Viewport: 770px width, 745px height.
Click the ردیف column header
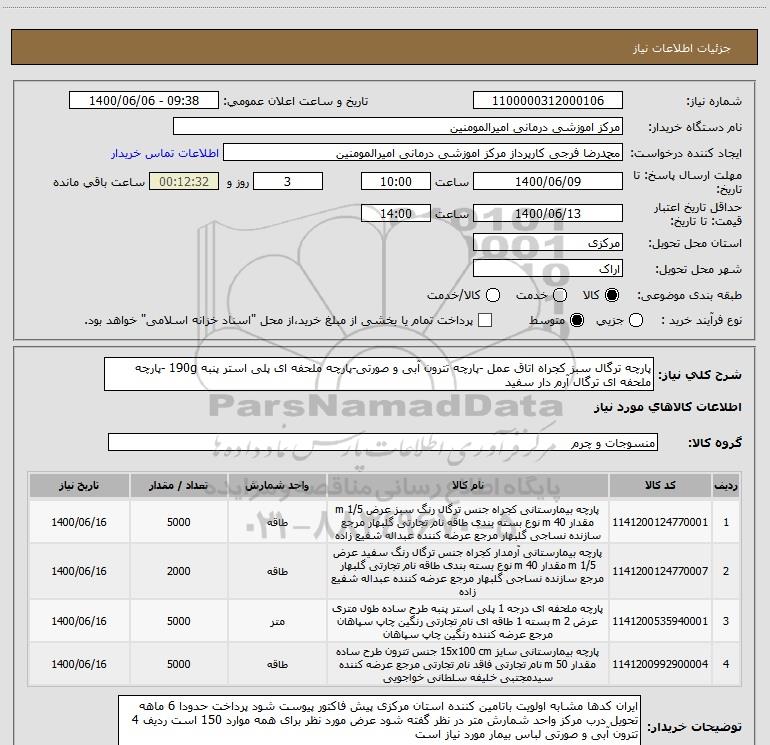click(x=726, y=485)
